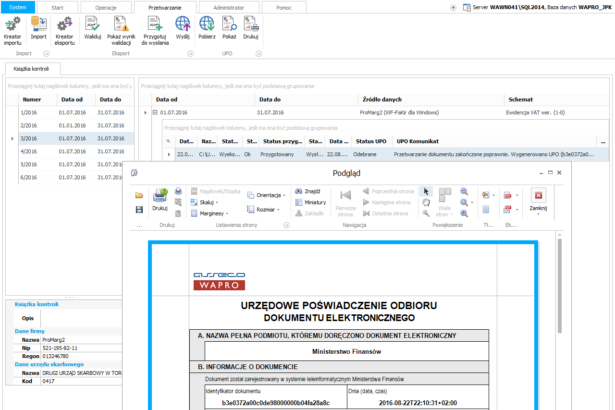Viewport: 615px width, 410px height.
Task: Click the zoom in icon at bottom of Powiększenie
Action: point(464,213)
